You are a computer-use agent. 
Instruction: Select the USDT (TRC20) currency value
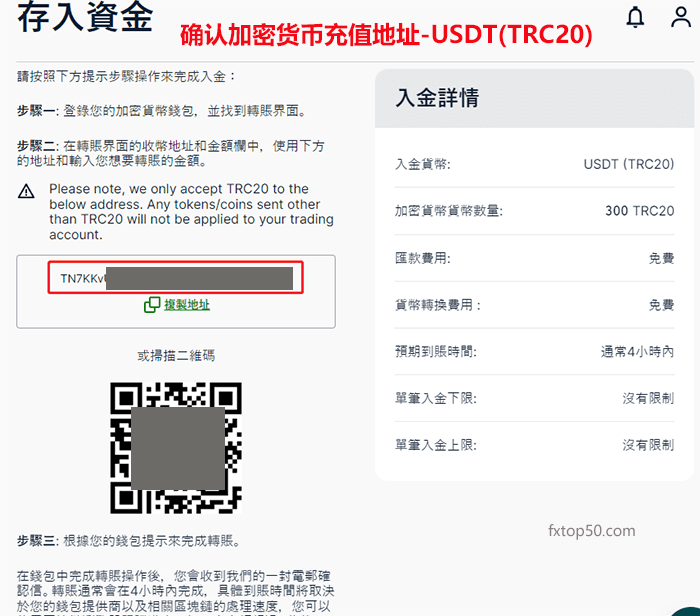click(x=629, y=164)
